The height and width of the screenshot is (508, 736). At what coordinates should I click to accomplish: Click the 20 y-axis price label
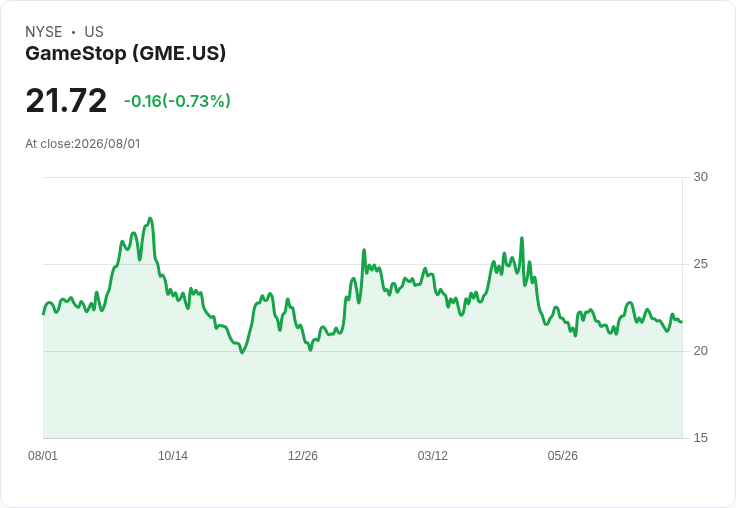point(700,351)
